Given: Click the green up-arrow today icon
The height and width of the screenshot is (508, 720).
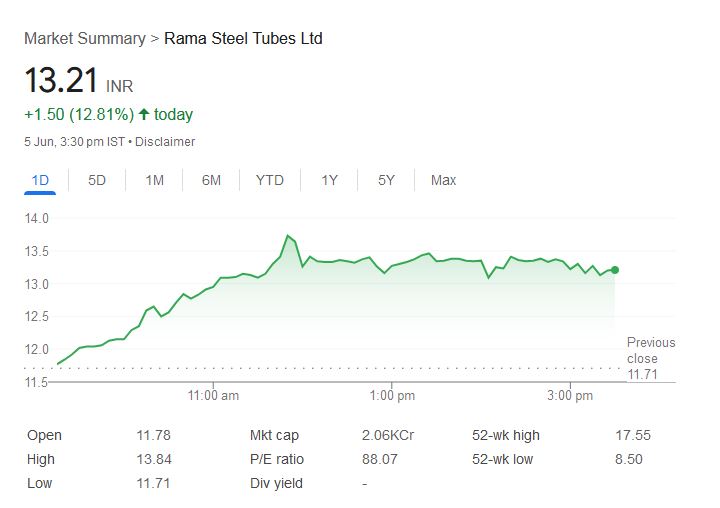Looking at the screenshot, I should (143, 114).
